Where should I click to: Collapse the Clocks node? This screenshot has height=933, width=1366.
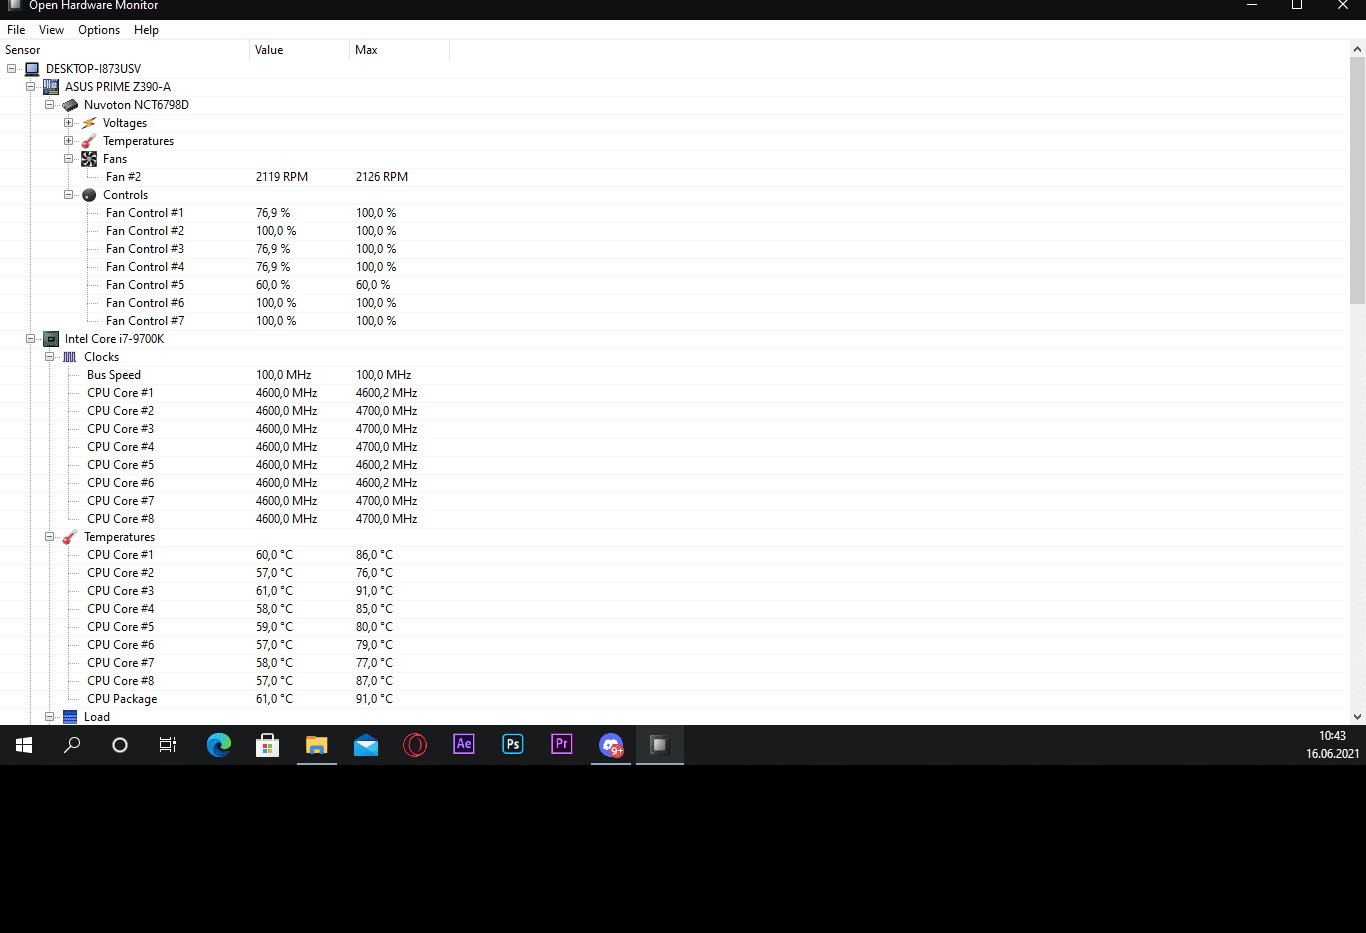50,357
